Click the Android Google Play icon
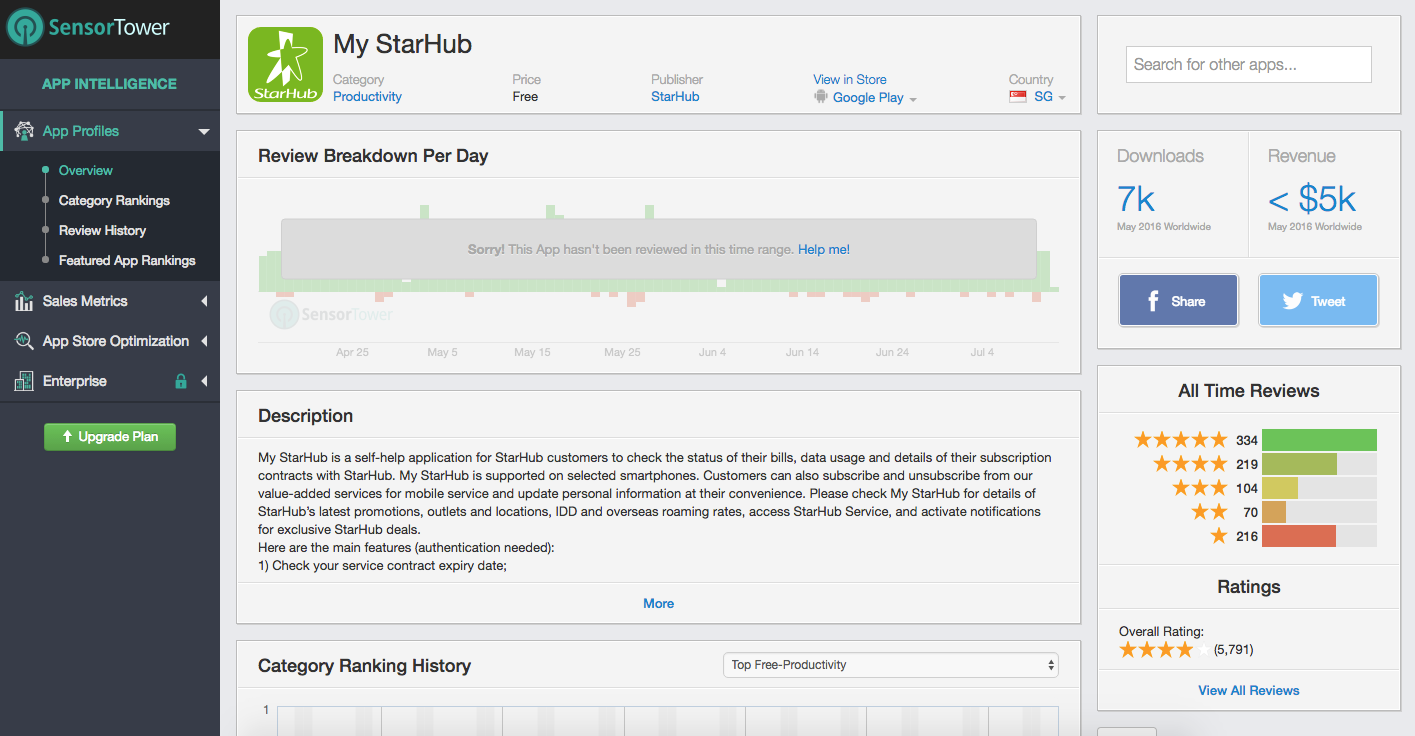The height and width of the screenshot is (736, 1415). tap(821, 97)
